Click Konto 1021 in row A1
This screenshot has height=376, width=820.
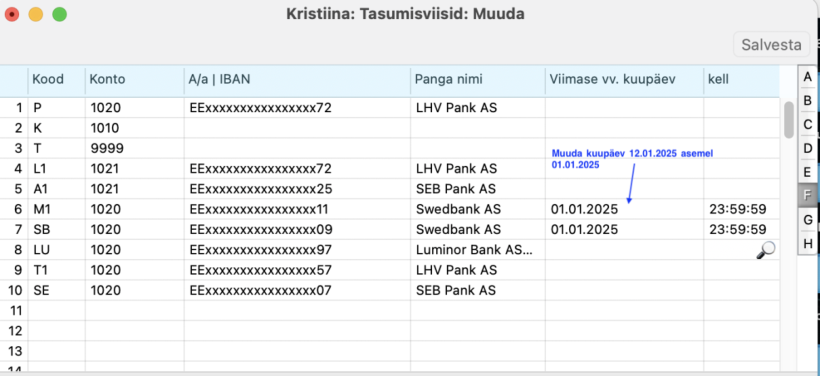(x=105, y=189)
